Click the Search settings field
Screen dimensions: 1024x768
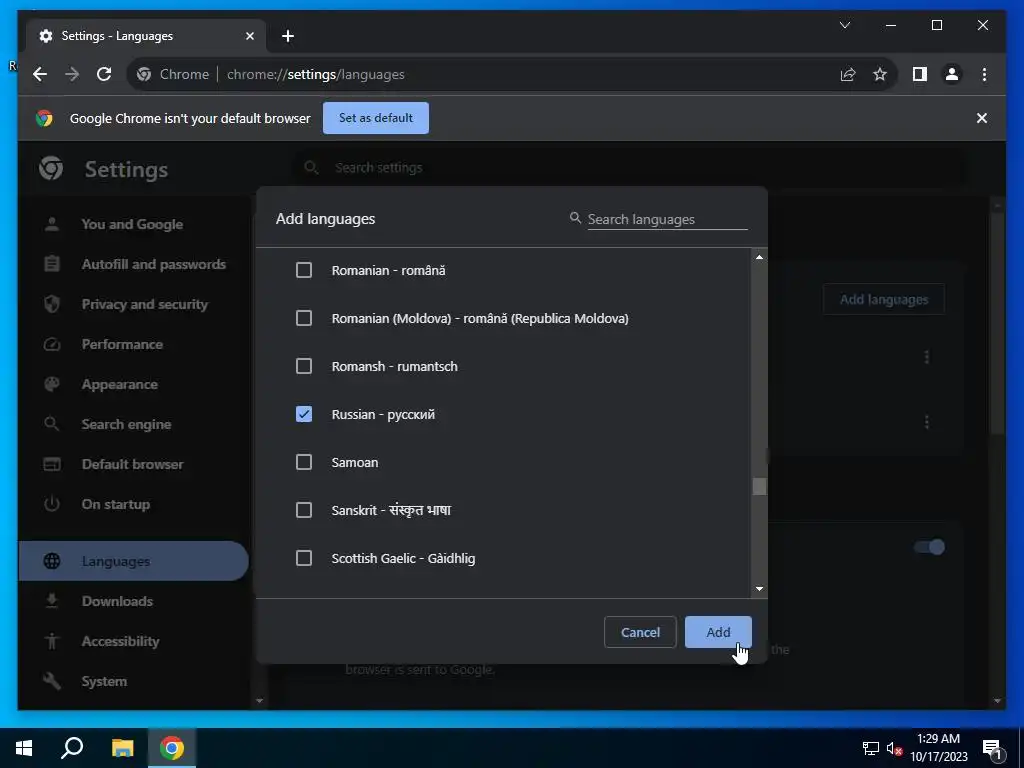pyautogui.click(x=630, y=168)
